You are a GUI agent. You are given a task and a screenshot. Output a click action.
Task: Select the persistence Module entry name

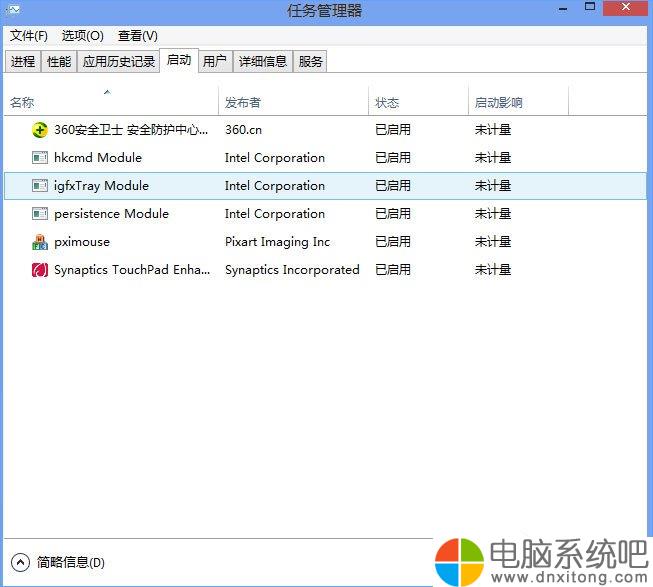(x=112, y=214)
